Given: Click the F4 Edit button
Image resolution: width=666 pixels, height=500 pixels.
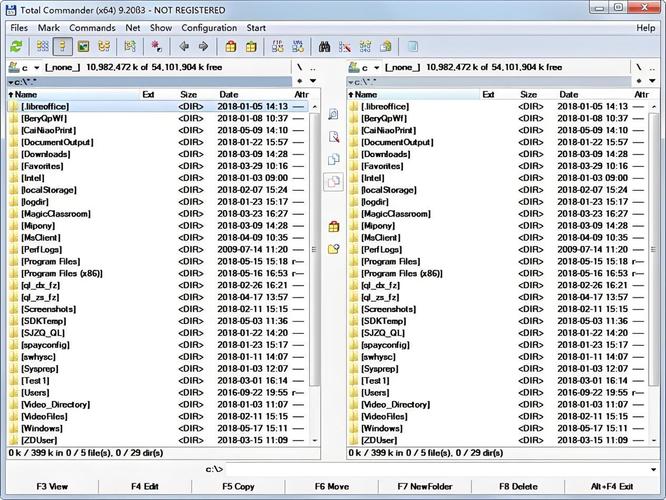Looking at the screenshot, I should [145, 487].
